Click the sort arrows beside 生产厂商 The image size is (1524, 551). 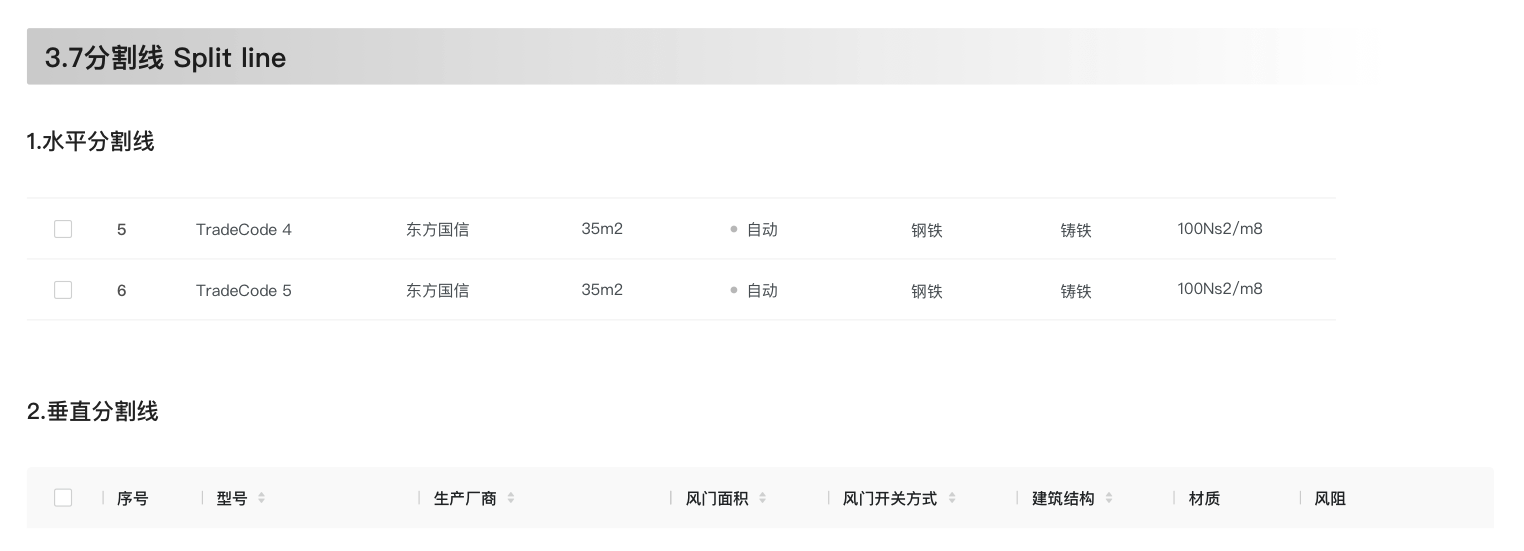tap(511, 498)
